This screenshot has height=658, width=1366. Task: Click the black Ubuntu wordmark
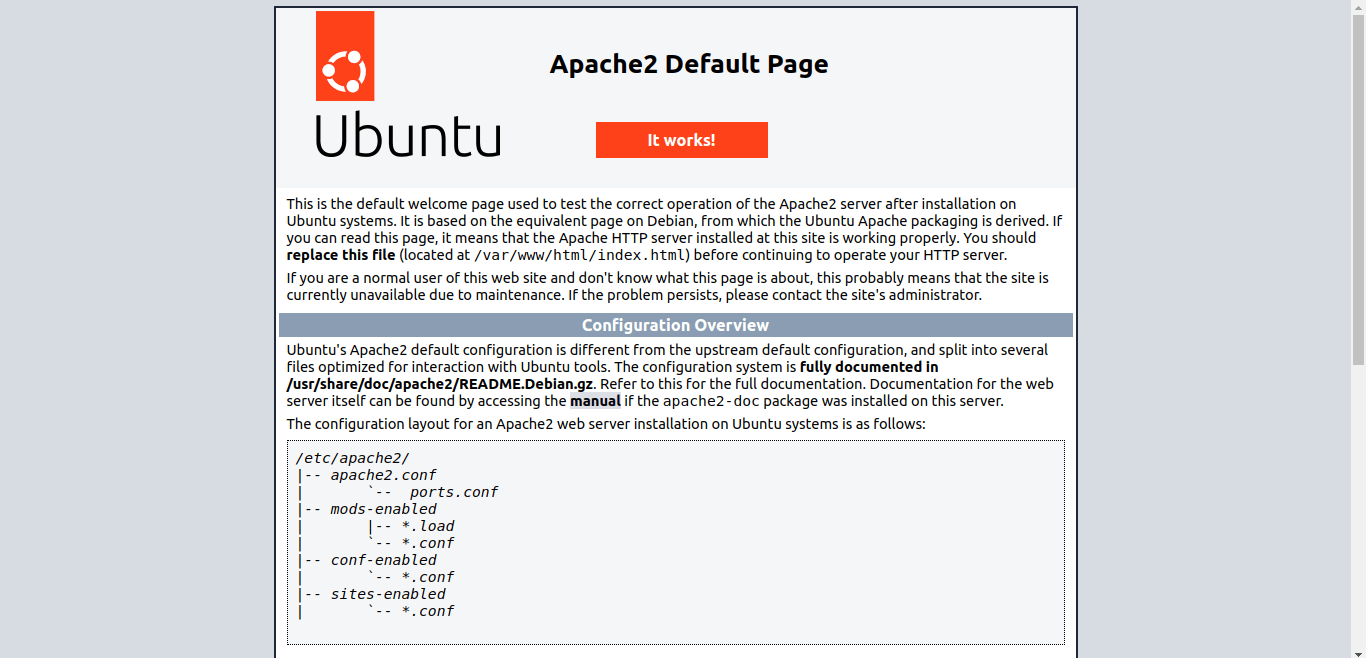pyautogui.click(x=408, y=134)
